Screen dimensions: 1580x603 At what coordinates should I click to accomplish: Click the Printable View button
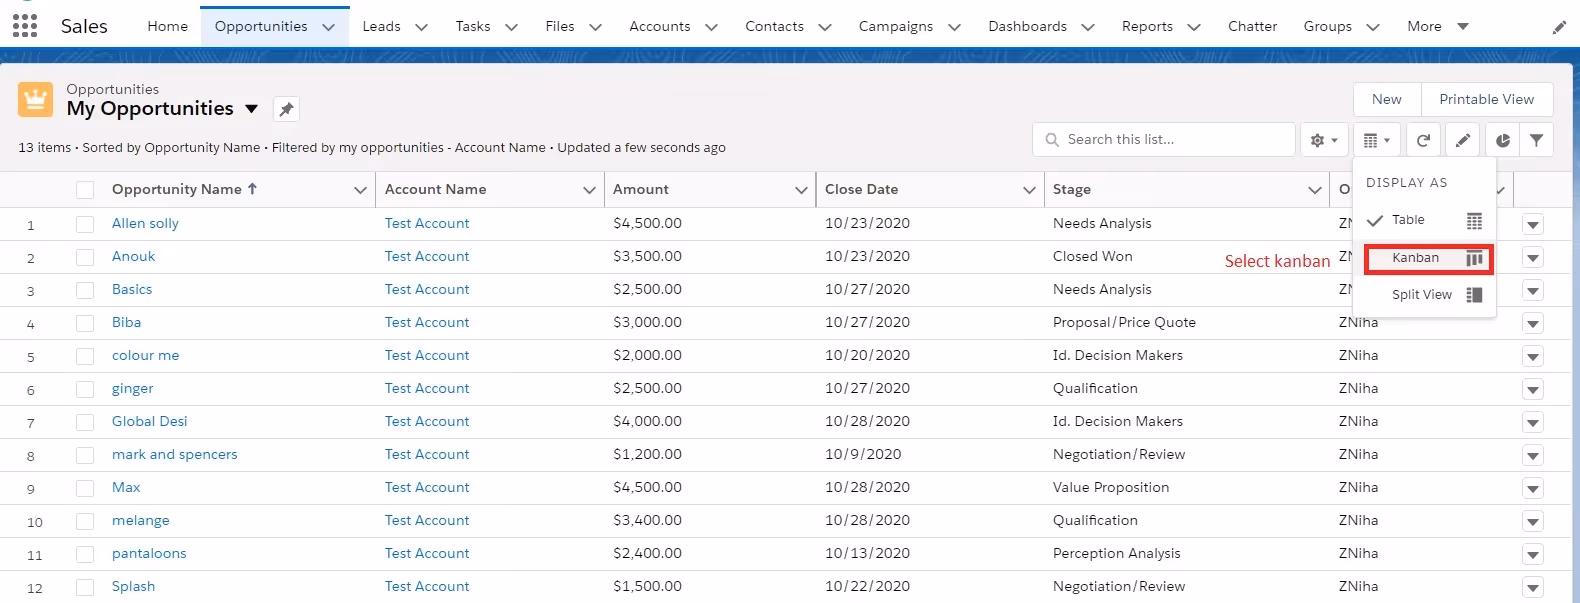(1487, 99)
